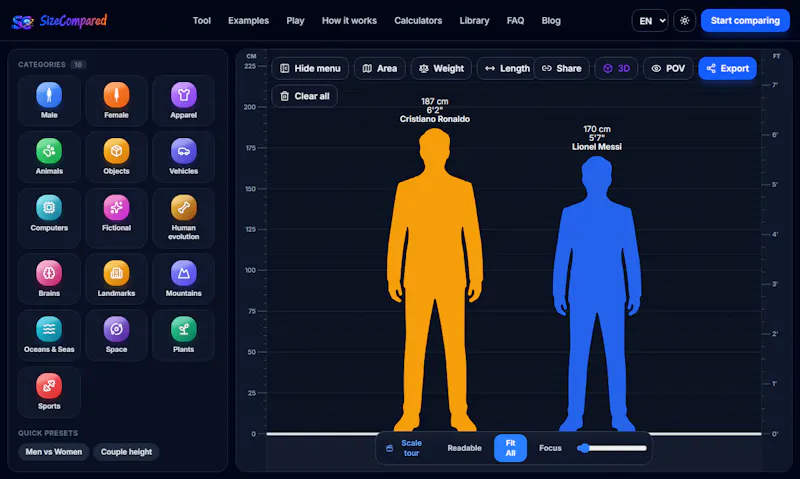The width and height of the screenshot is (800, 479).
Task: Select the Focus view mode
Action: tap(550, 448)
